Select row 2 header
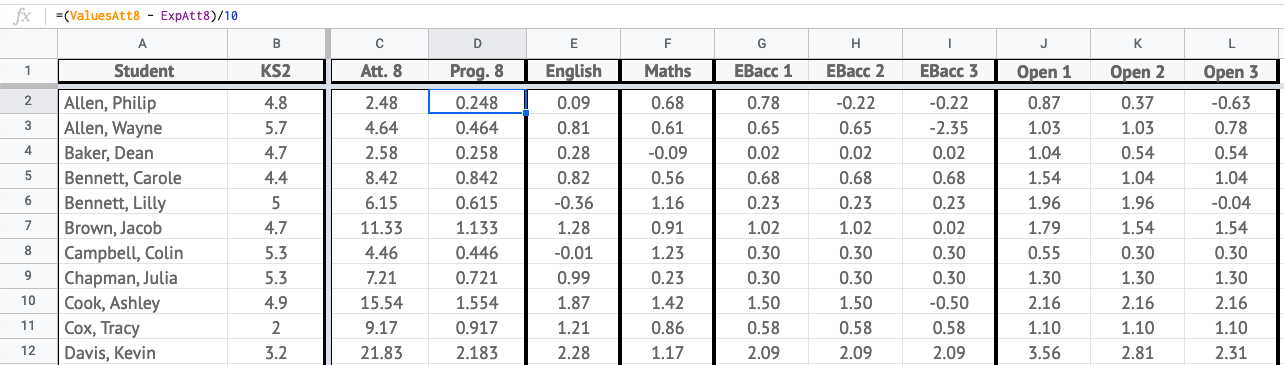This screenshot has height=365, width=1284. click(28, 102)
